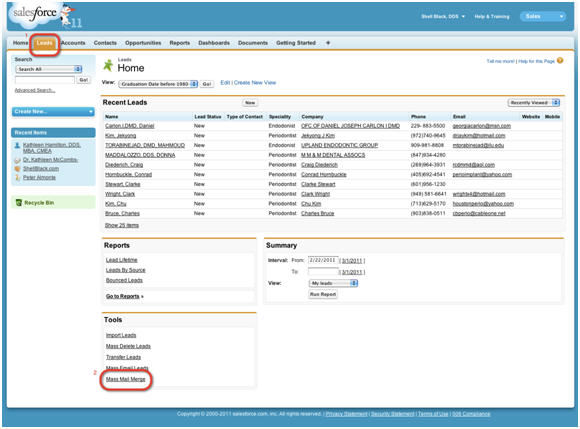Click the sidebar search Go button
The height and width of the screenshot is (429, 580).
84,80
